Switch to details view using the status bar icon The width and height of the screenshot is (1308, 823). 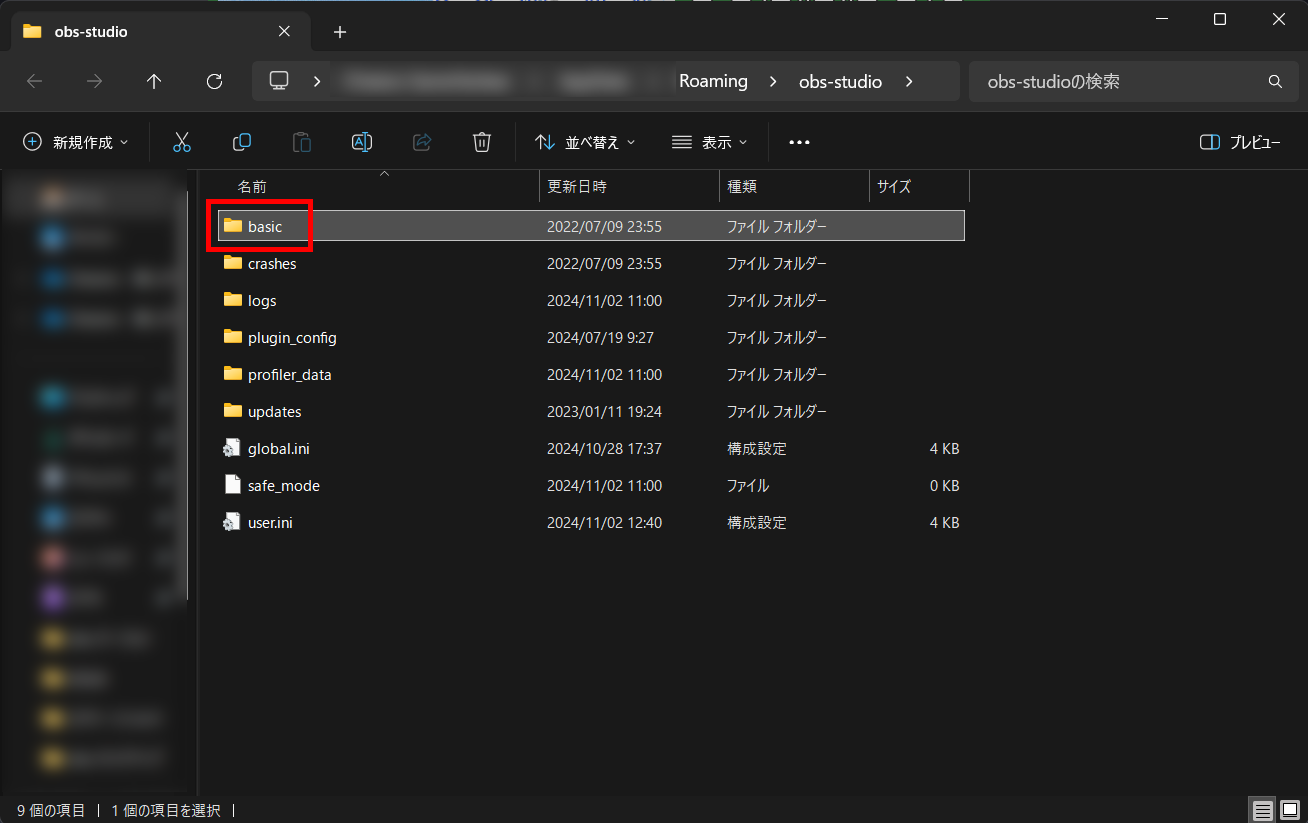point(1263,810)
